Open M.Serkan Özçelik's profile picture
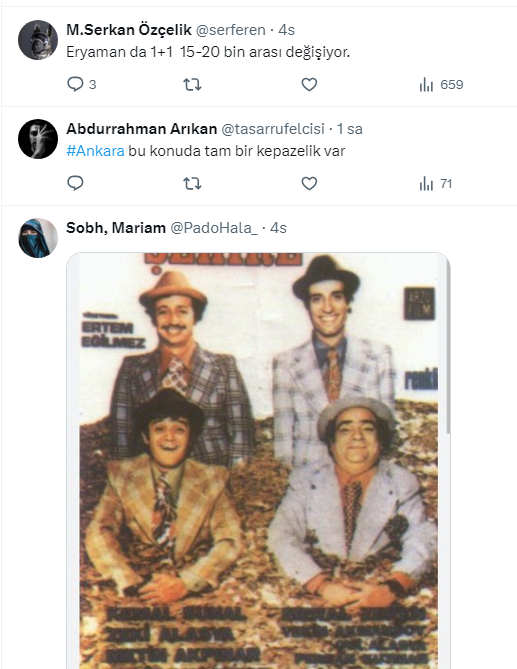517x669 pixels. [38, 40]
